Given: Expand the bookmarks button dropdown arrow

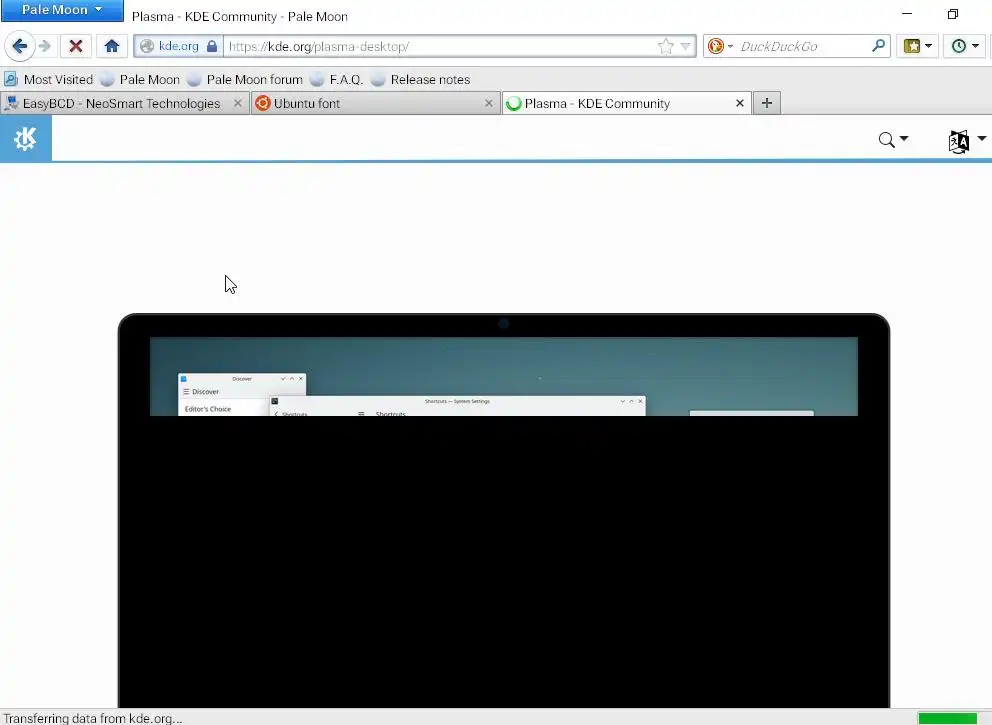Looking at the screenshot, I should [929, 46].
